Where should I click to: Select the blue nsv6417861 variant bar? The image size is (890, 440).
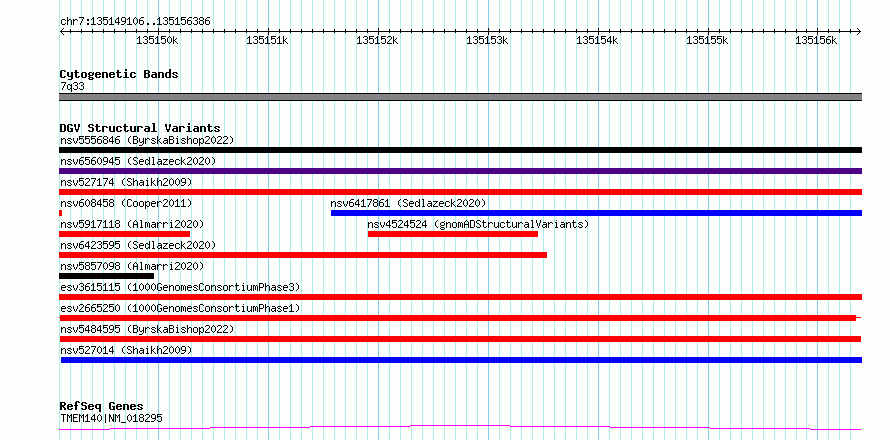pos(597,213)
